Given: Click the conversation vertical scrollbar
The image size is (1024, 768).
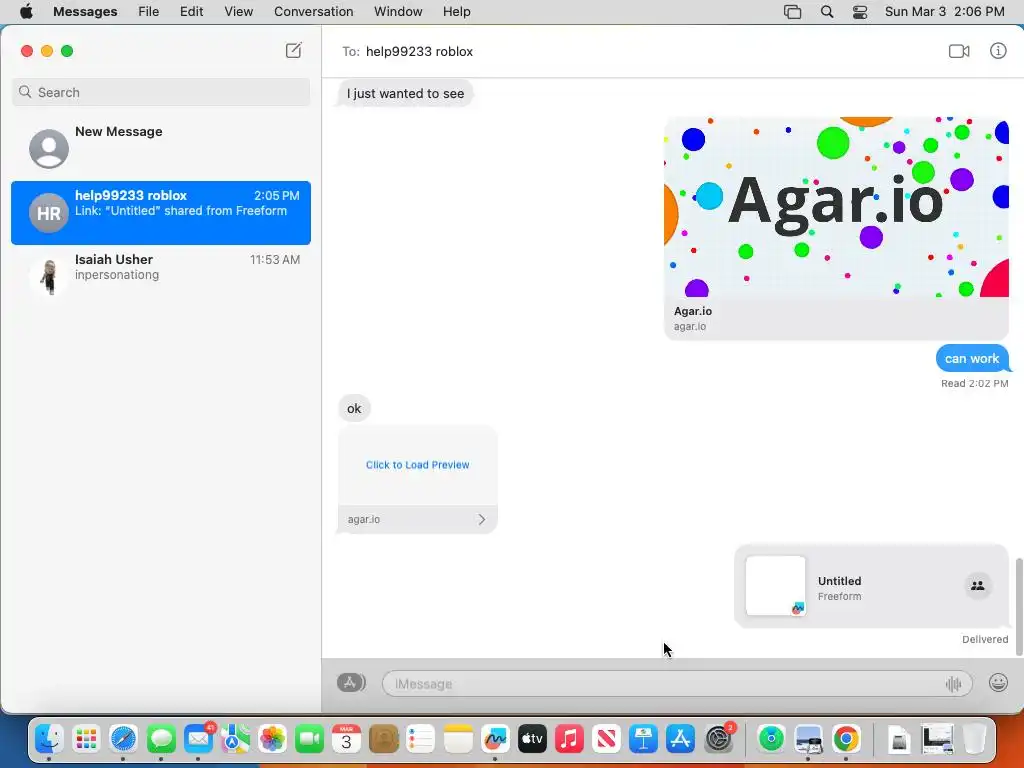Looking at the screenshot, I should (1019, 606).
